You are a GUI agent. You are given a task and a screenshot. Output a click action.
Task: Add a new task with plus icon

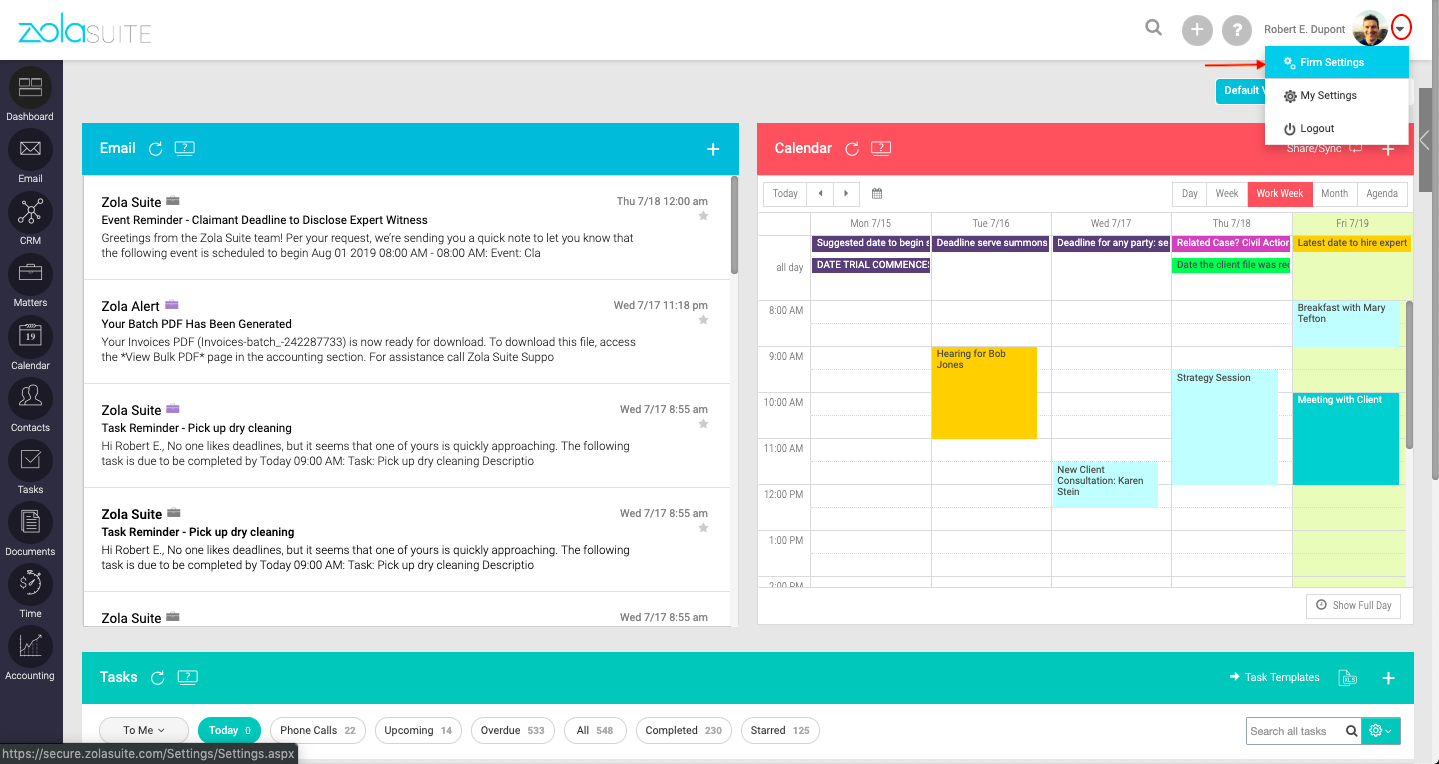1388,678
